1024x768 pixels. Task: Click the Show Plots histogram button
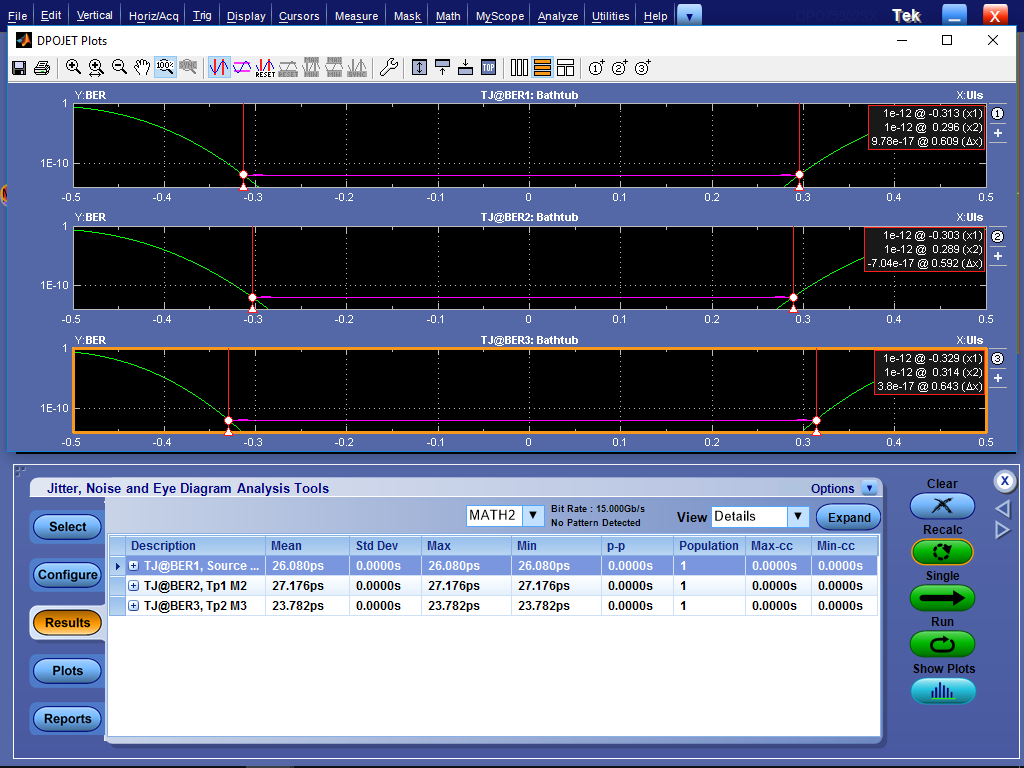pos(943,691)
